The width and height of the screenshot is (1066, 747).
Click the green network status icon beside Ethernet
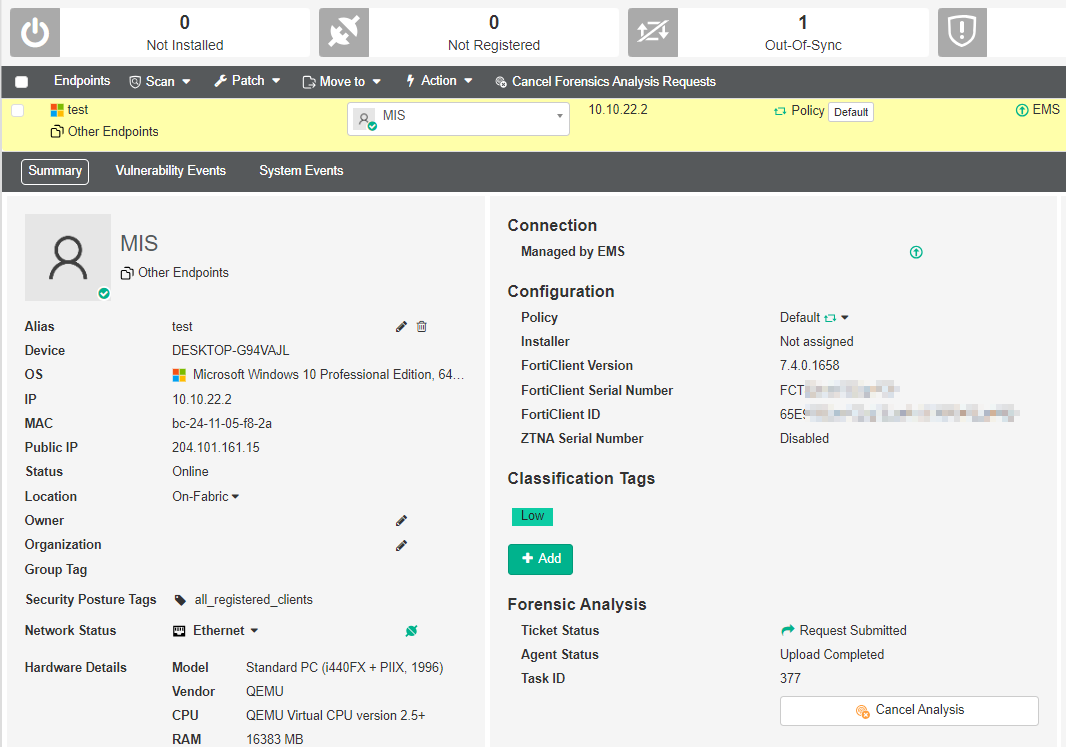tap(411, 630)
